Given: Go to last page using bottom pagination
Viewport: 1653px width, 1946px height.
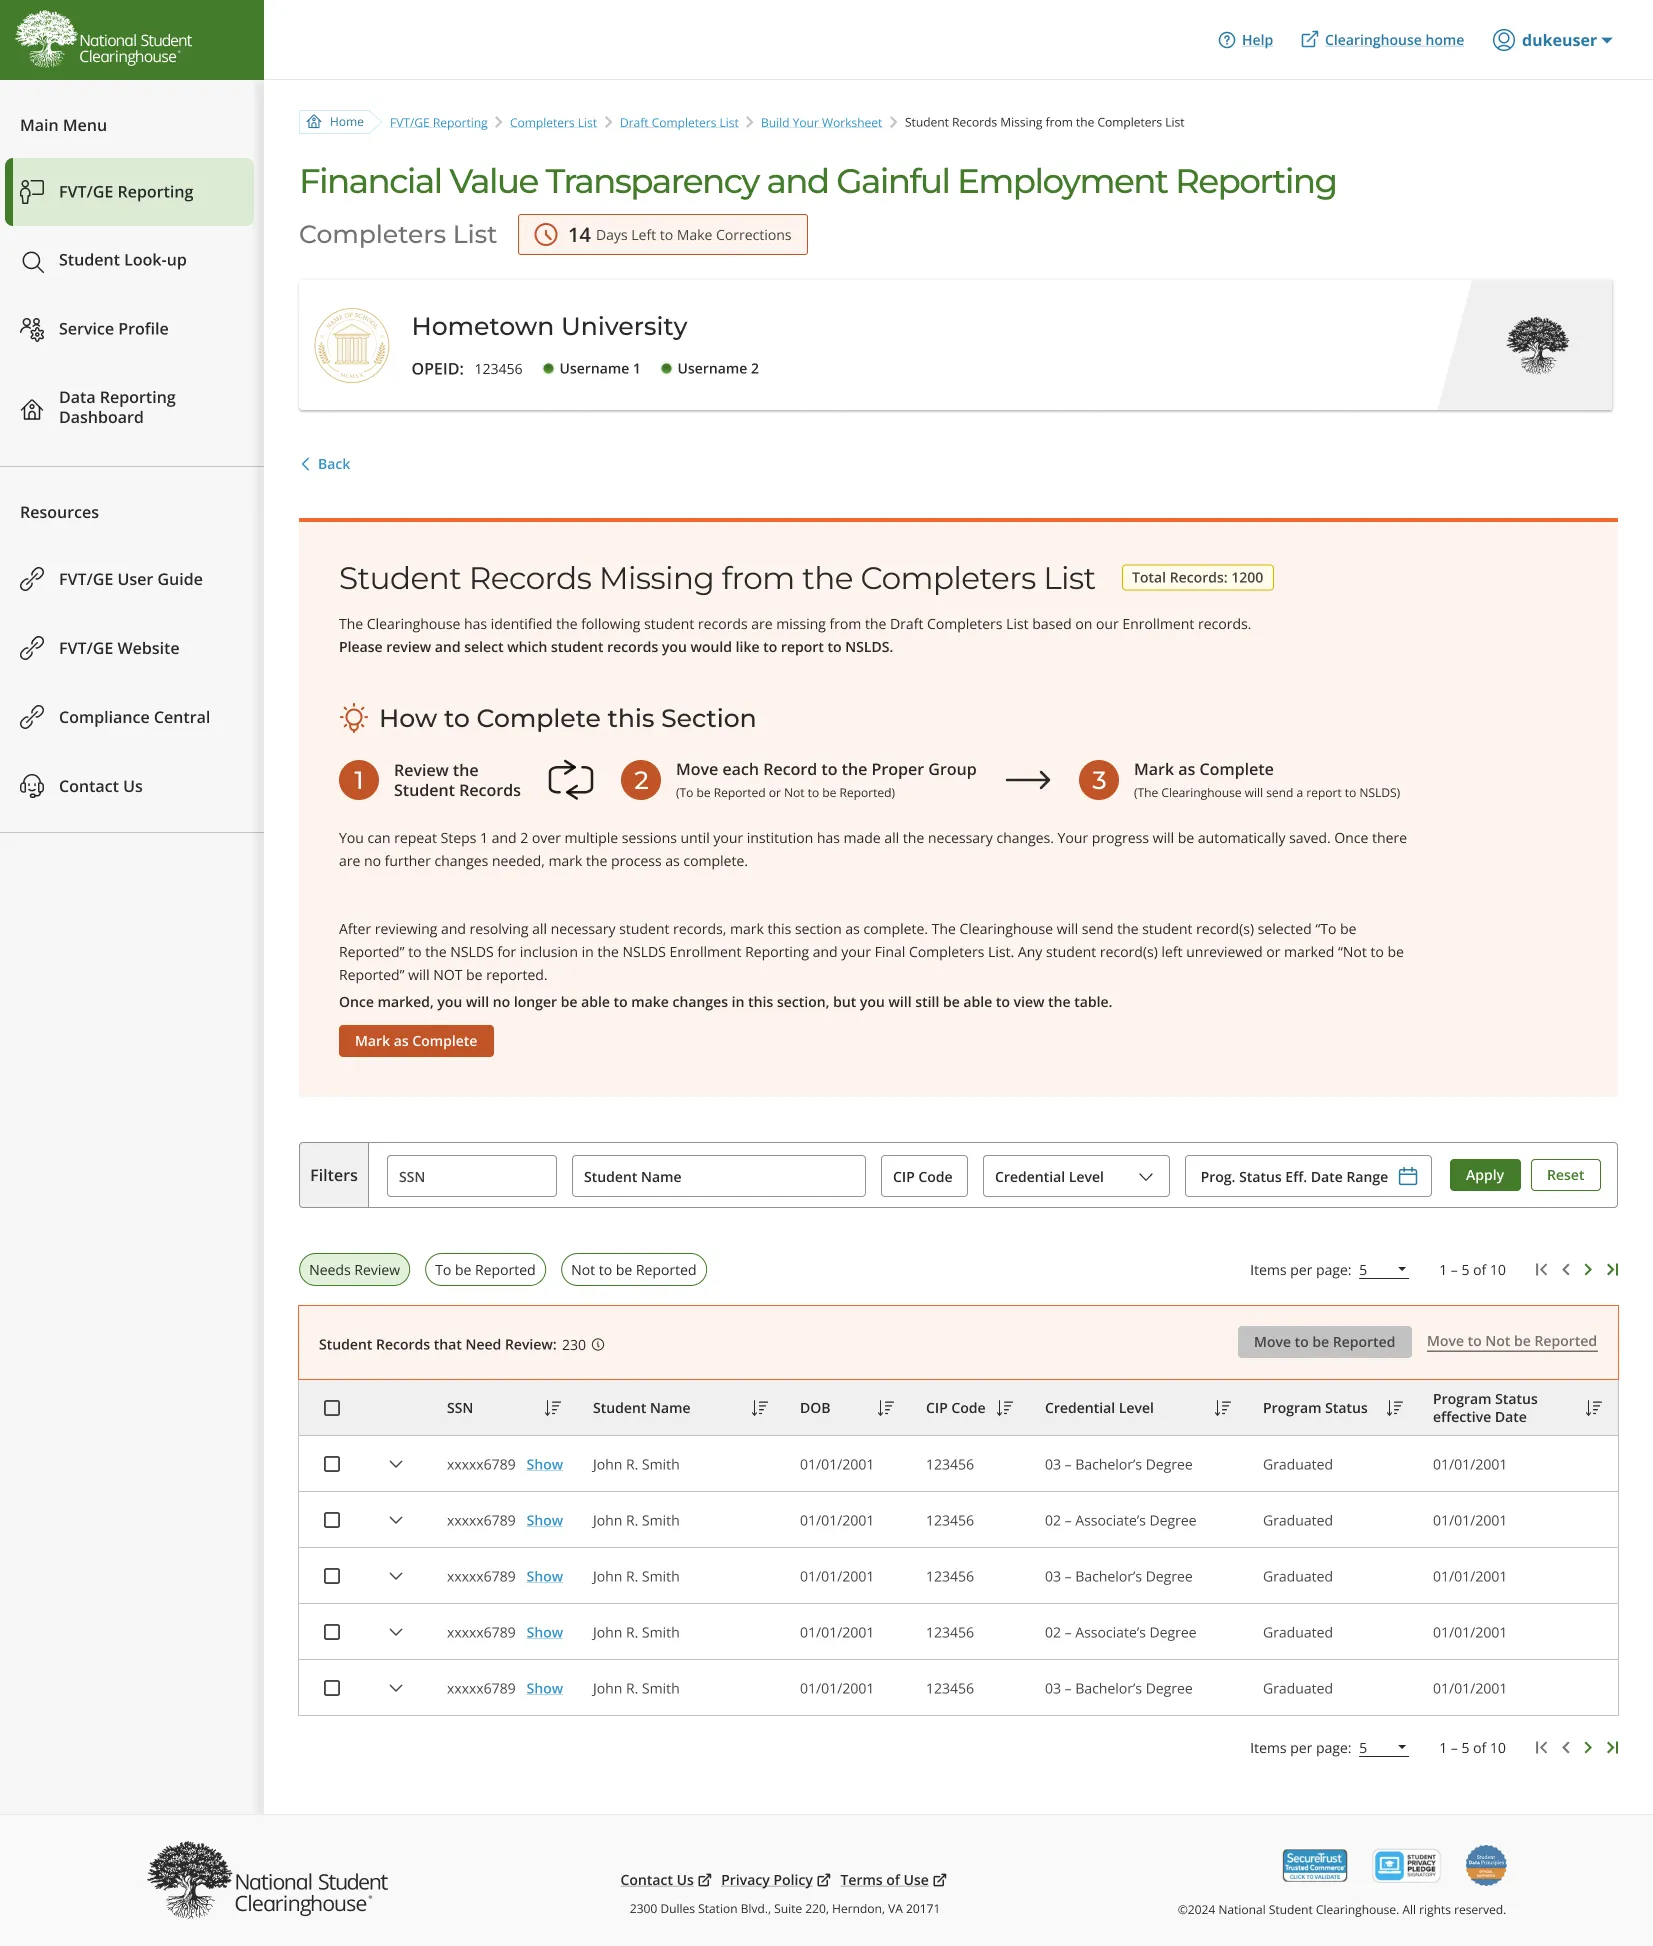Looking at the screenshot, I should point(1612,1747).
